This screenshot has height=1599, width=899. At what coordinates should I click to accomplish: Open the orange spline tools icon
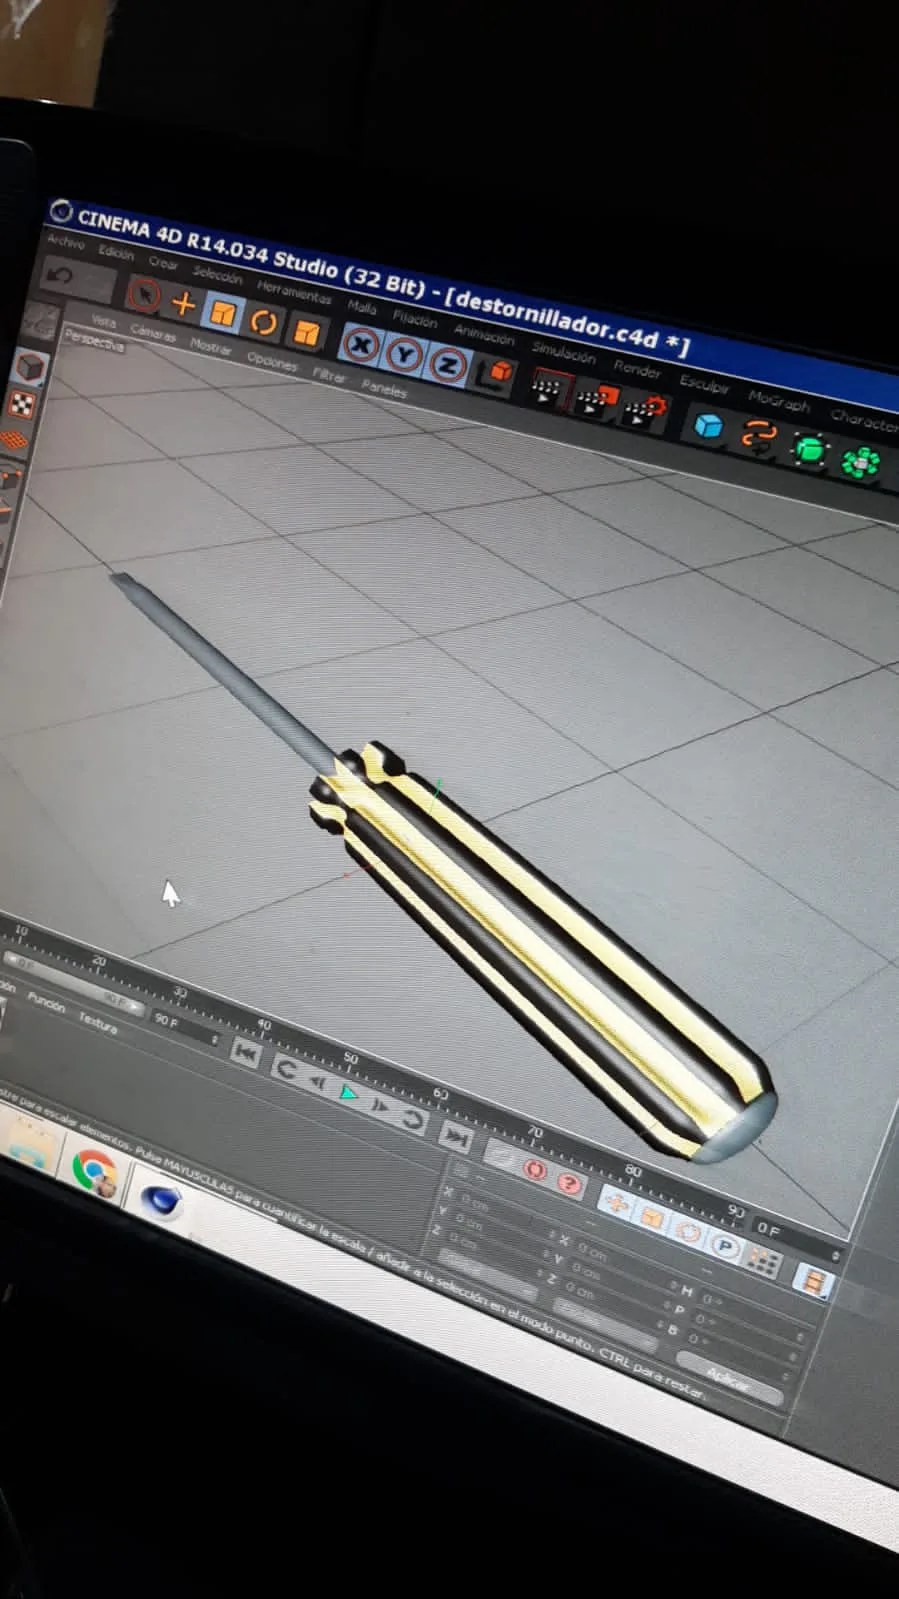(760, 436)
